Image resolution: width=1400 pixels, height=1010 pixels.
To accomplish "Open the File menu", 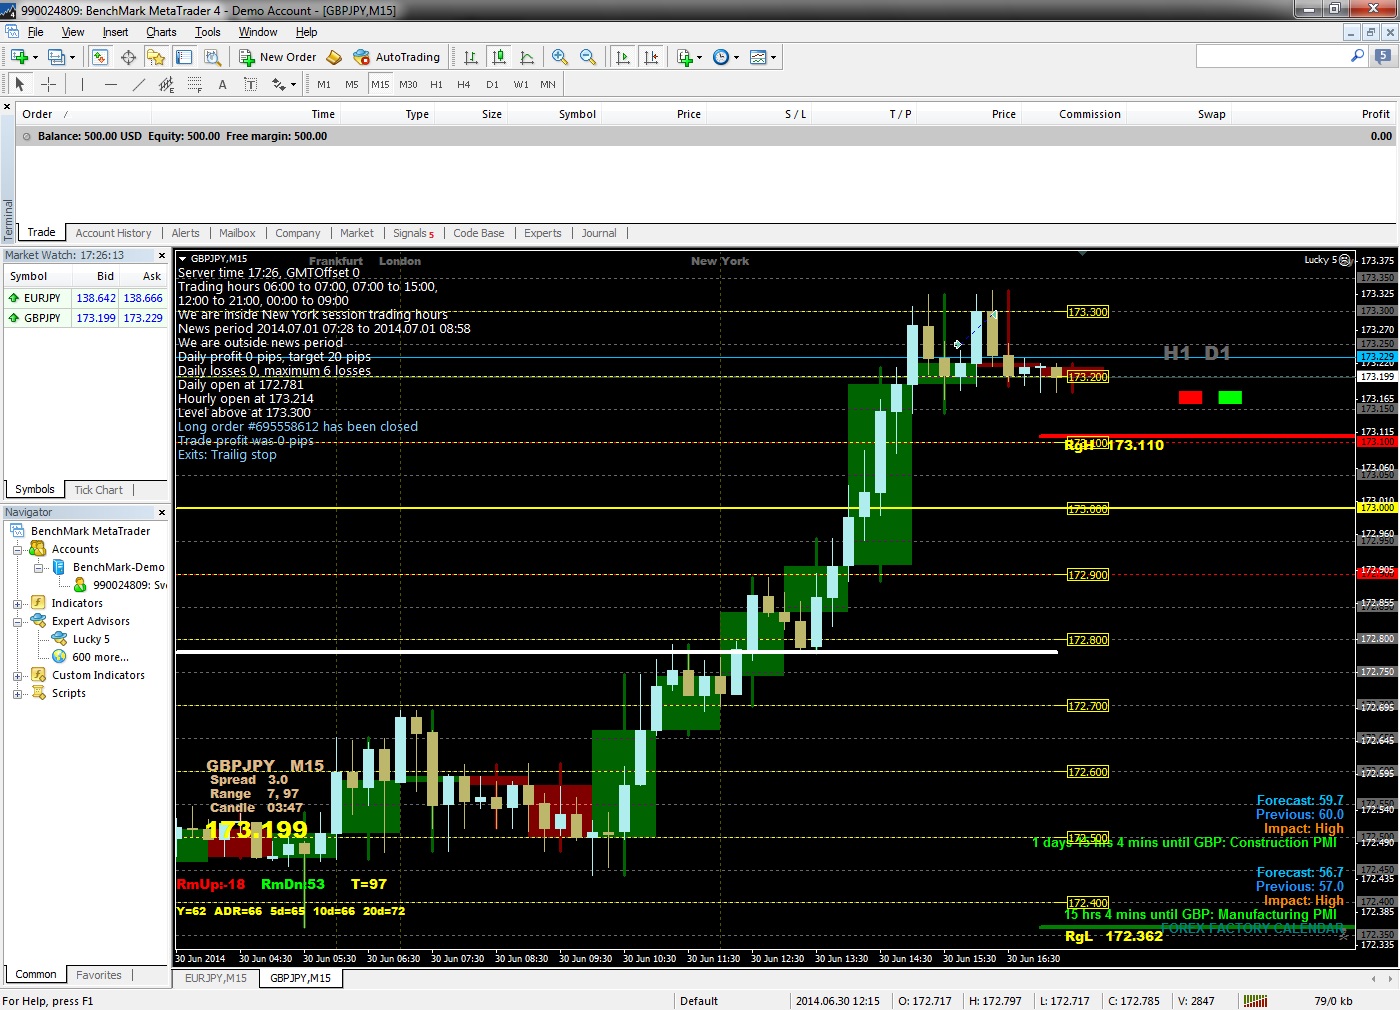I will [36, 32].
